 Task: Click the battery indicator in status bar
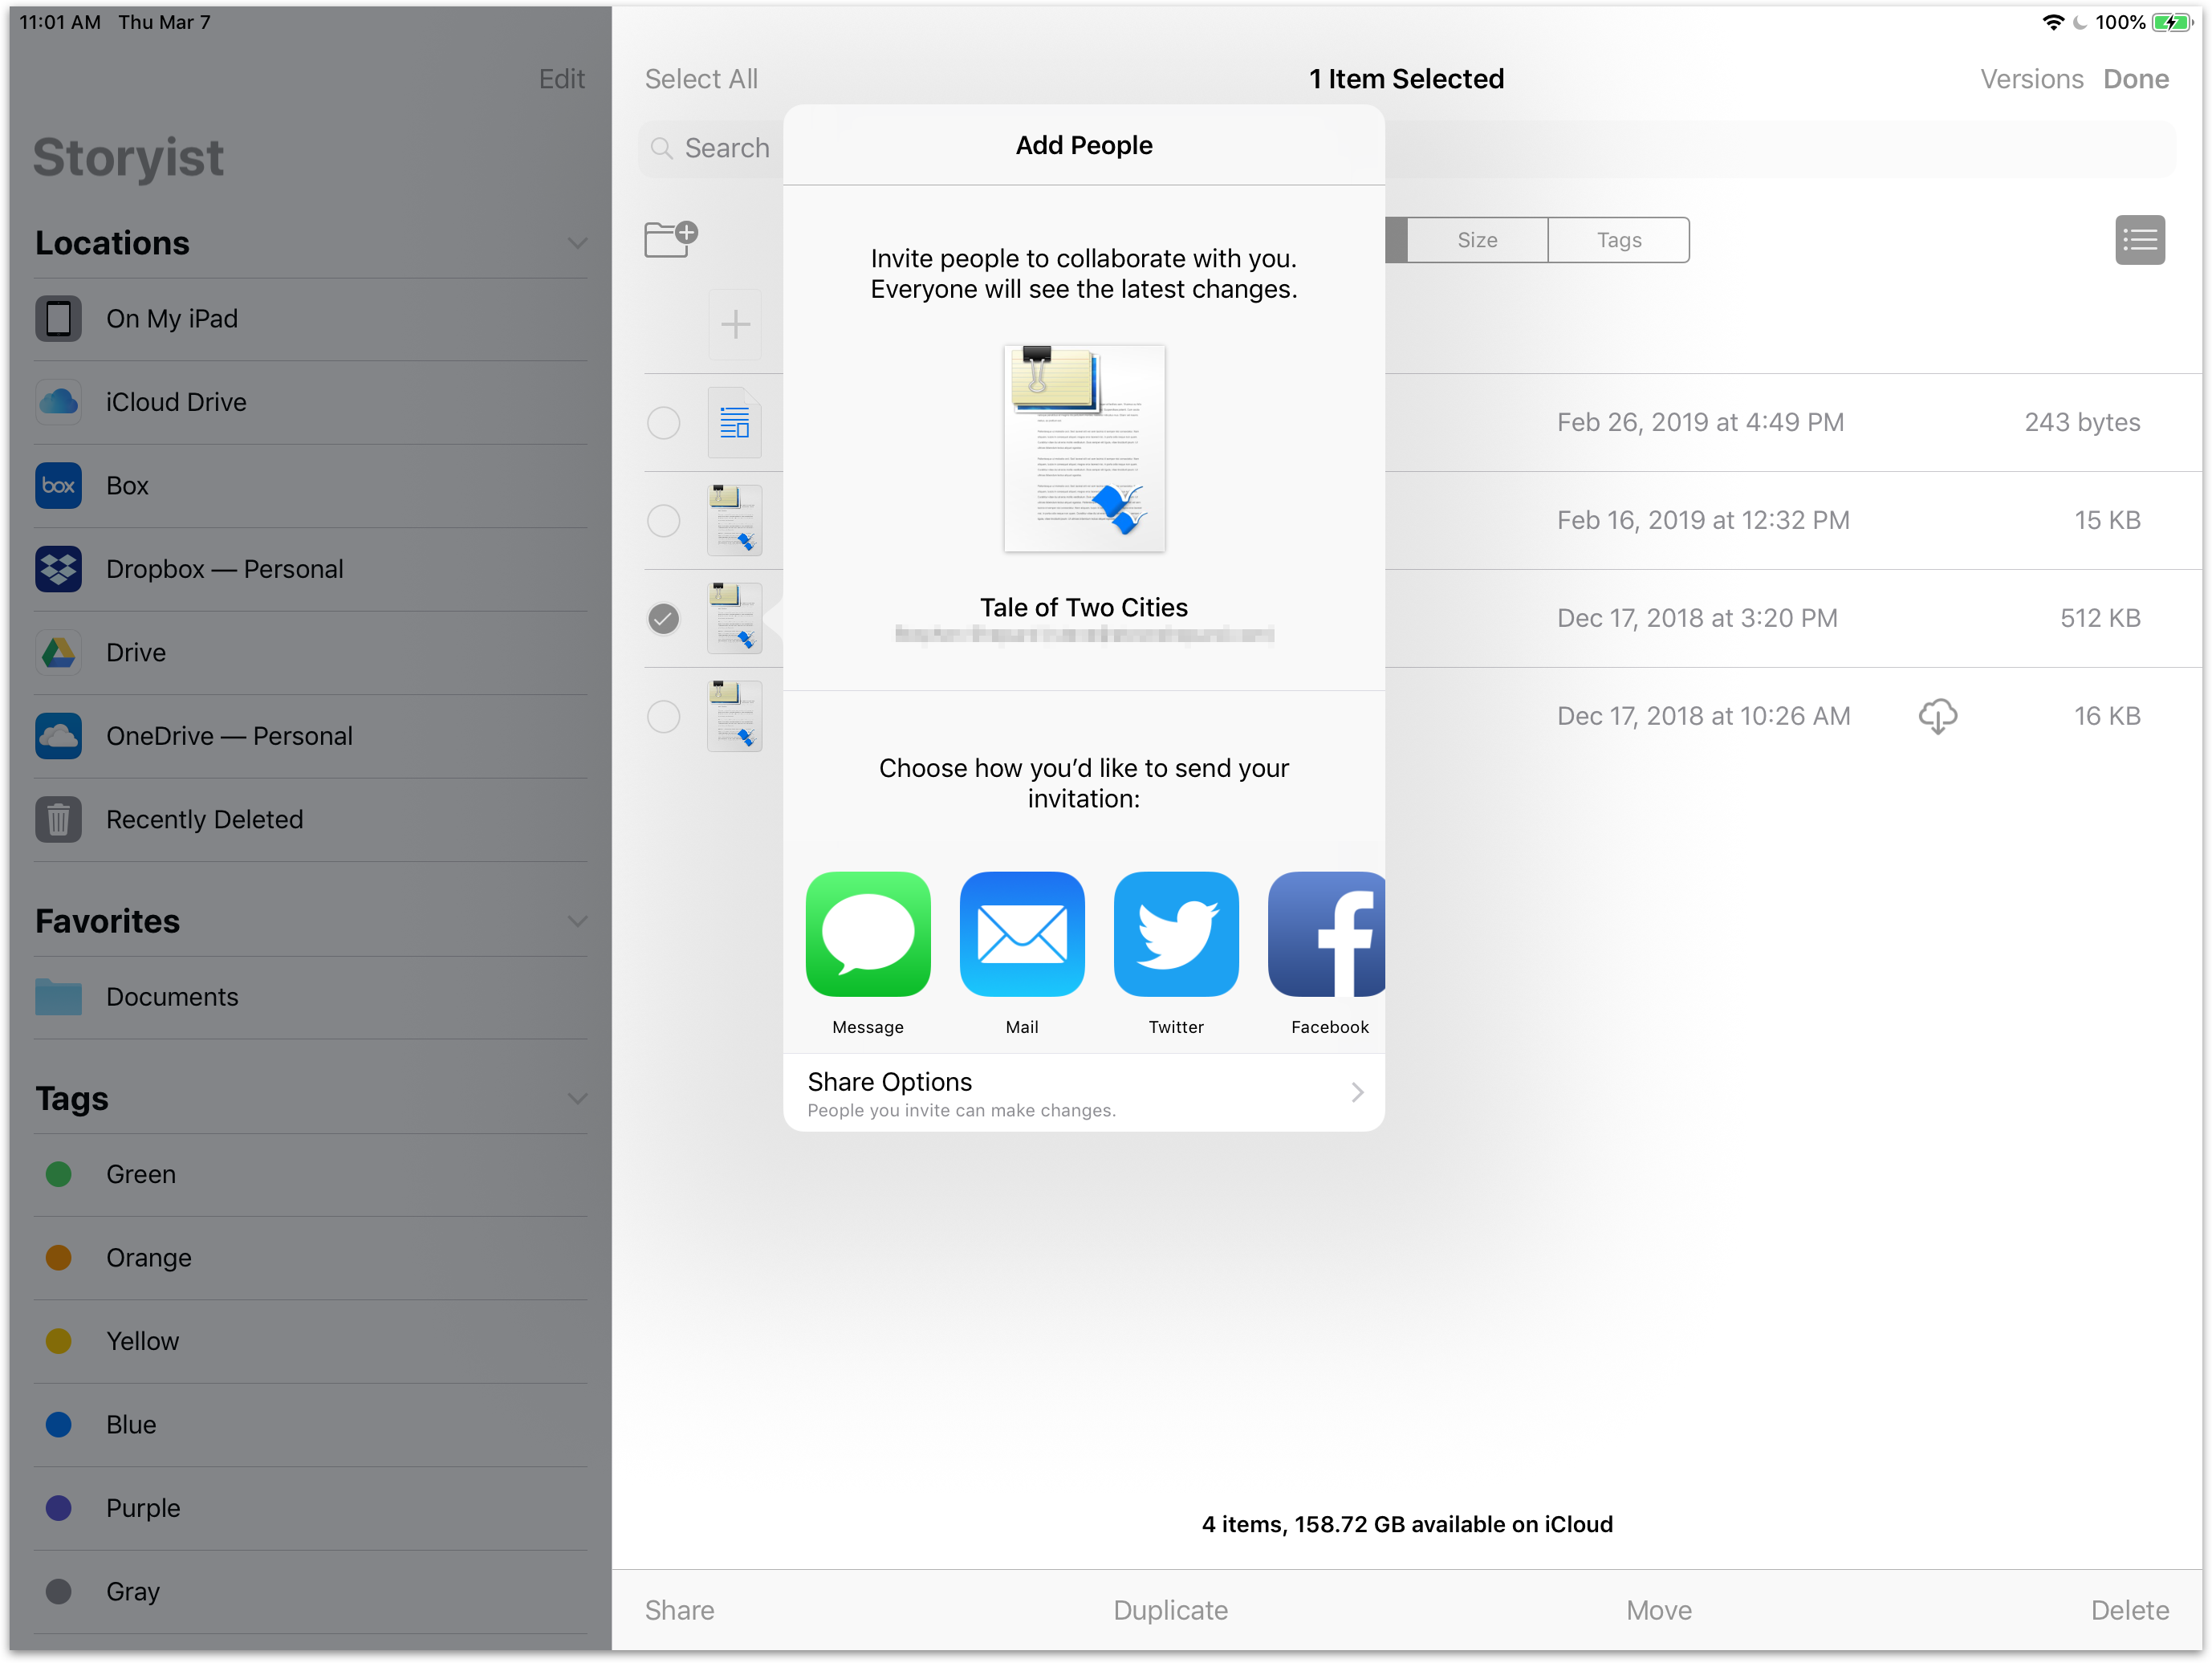[2172, 22]
